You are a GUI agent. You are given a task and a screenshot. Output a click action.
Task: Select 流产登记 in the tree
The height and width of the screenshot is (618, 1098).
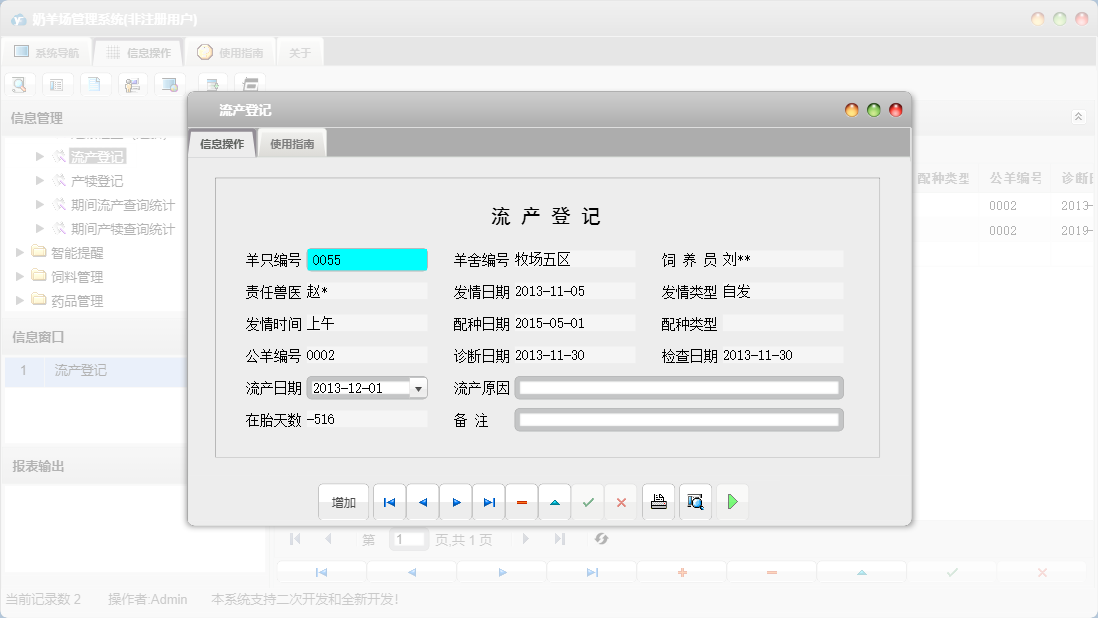coord(97,157)
